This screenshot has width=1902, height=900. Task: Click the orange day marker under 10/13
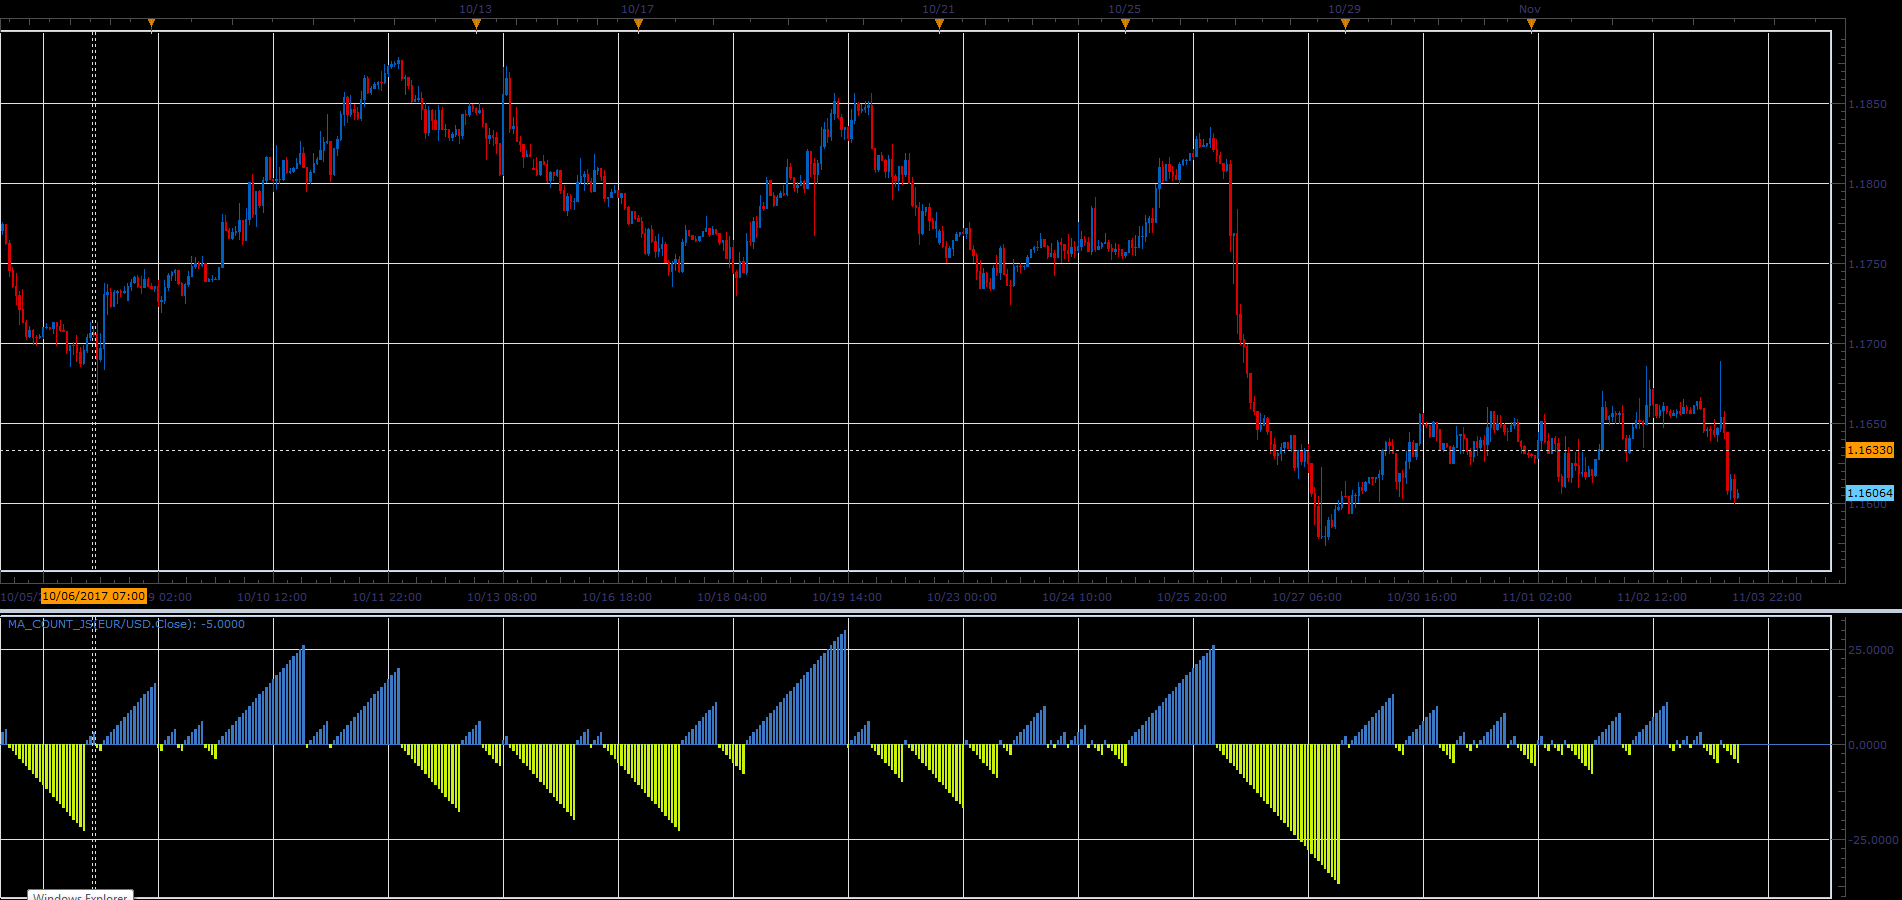476,26
